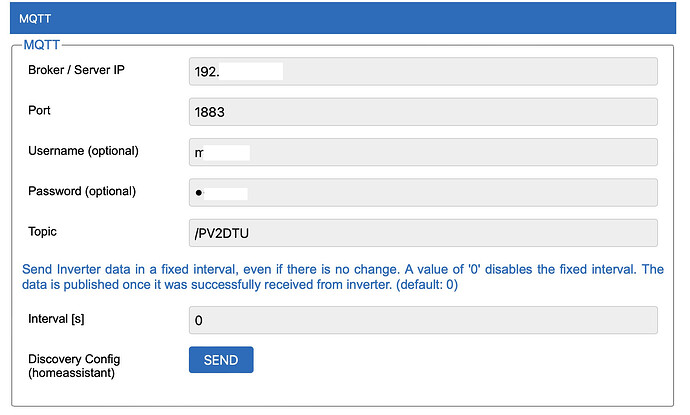
Task: Click the masked bullet in the password box
Action: (x=198, y=193)
